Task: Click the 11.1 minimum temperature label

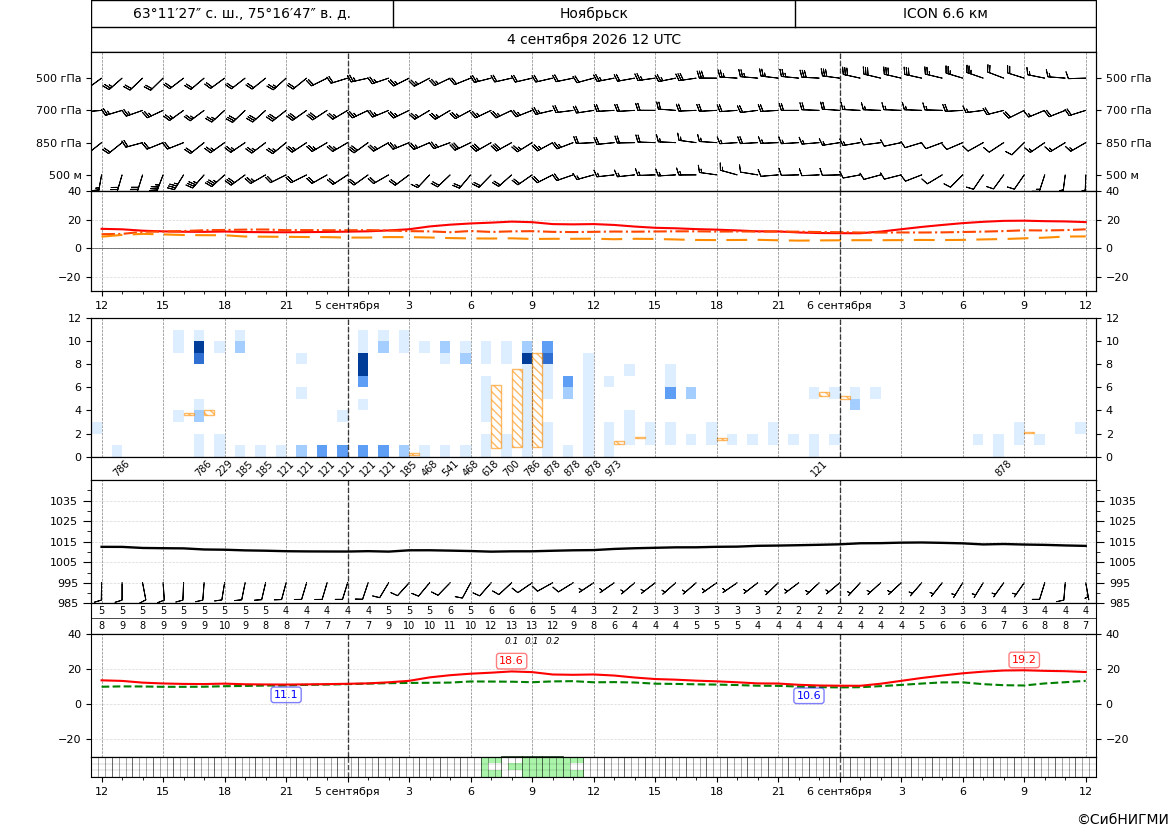Action: coord(286,694)
